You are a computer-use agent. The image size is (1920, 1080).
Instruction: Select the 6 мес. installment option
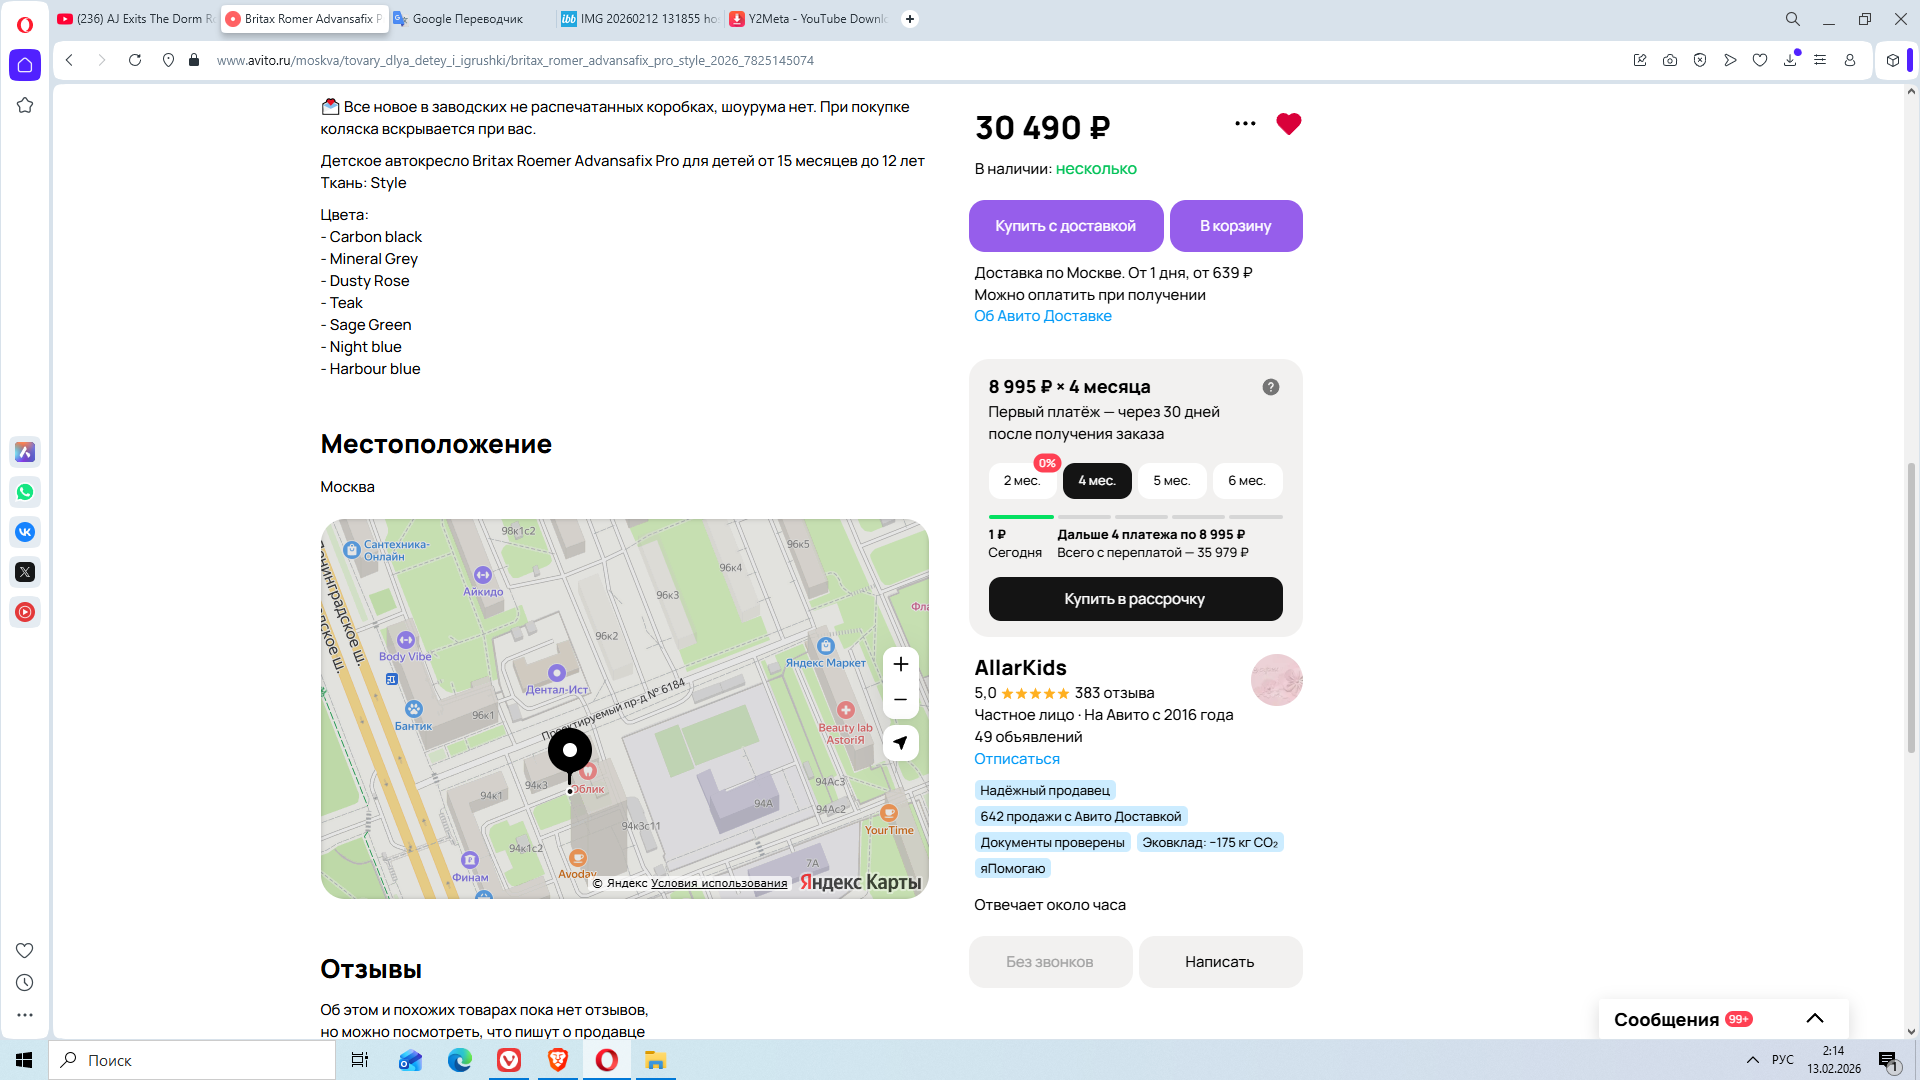(x=1246, y=481)
